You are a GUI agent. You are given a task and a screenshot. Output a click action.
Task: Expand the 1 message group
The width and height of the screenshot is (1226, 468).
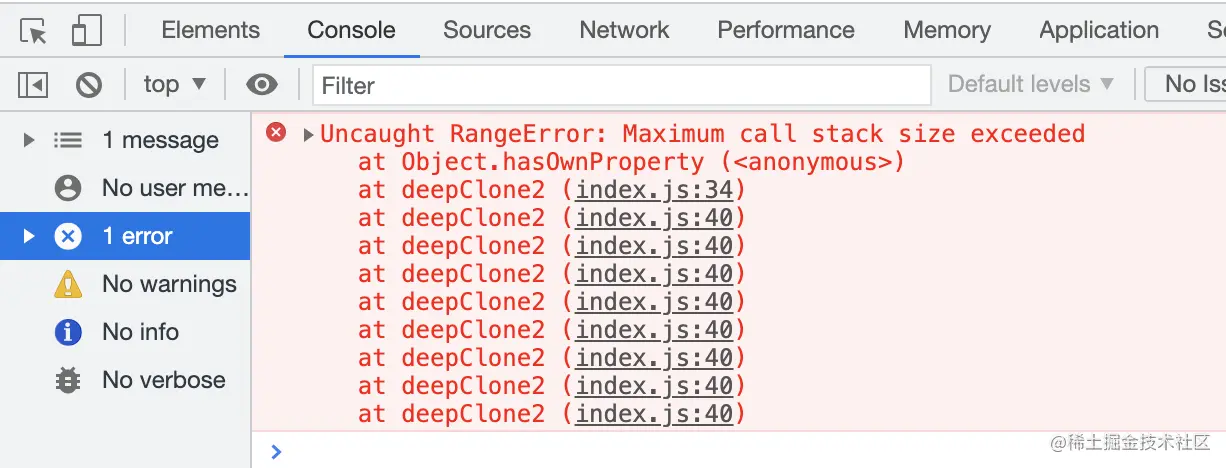(x=29, y=140)
